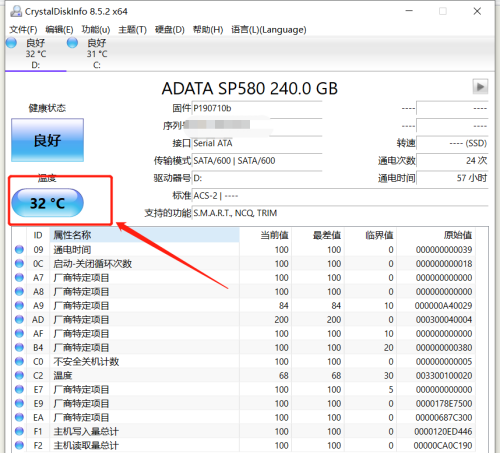This screenshot has height=453, width=500.
Task: Open the 语言(L)(Language) menu
Action: tap(269, 30)
